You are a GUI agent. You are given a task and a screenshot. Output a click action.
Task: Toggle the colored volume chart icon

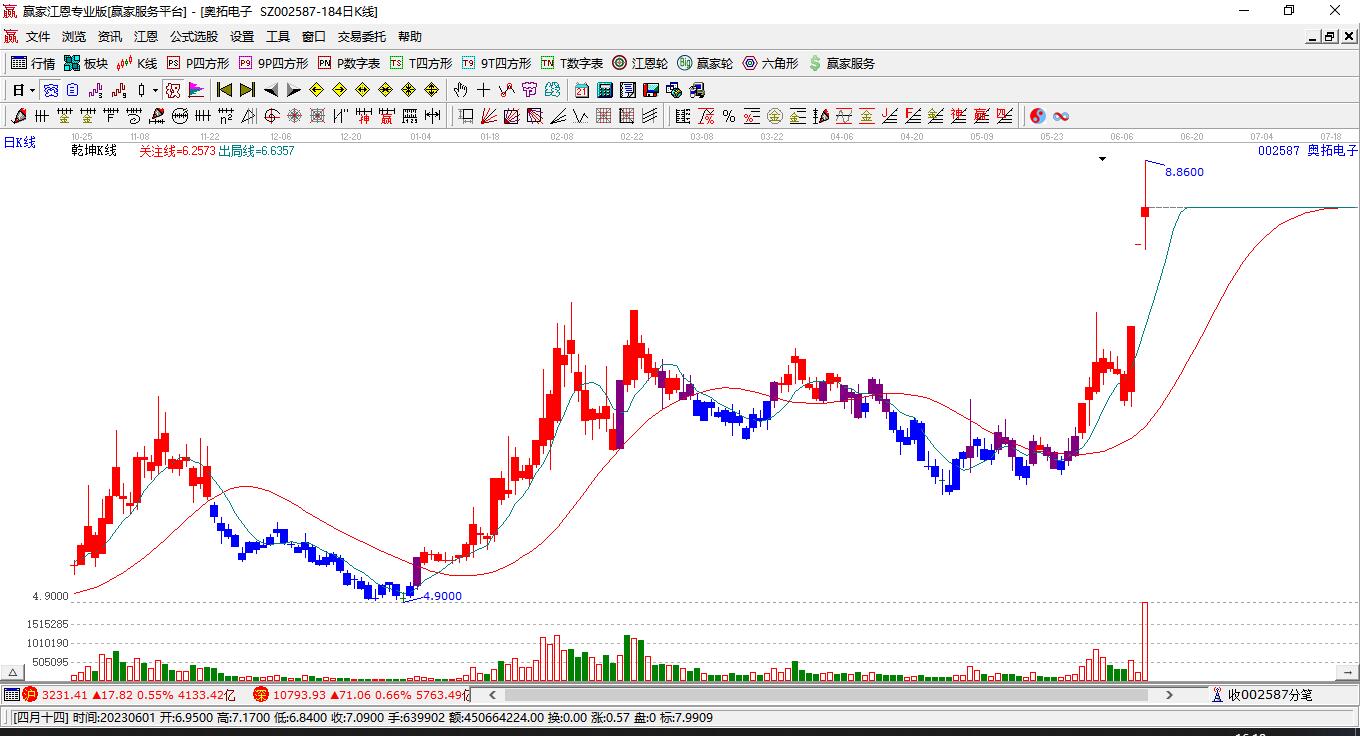click(x=195, y=90)
